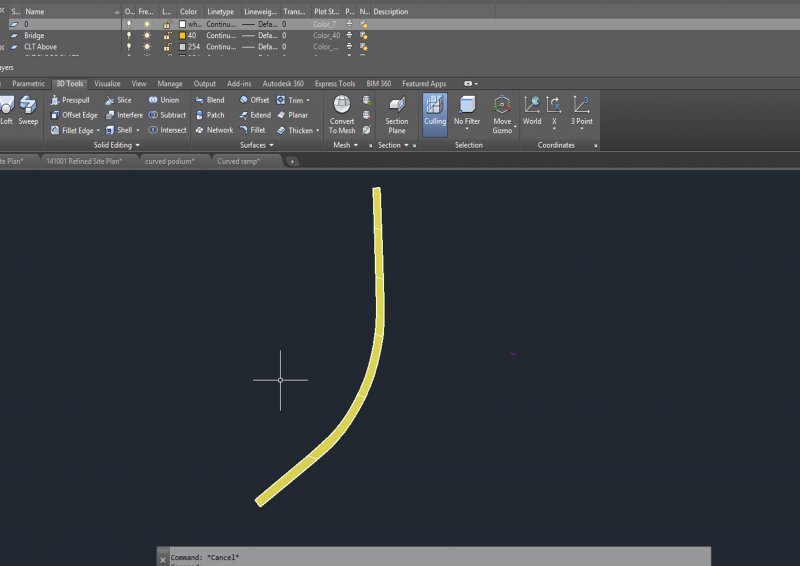Click the Offset Edge tool
Viewport: 800px width, 566px height.
74,115
